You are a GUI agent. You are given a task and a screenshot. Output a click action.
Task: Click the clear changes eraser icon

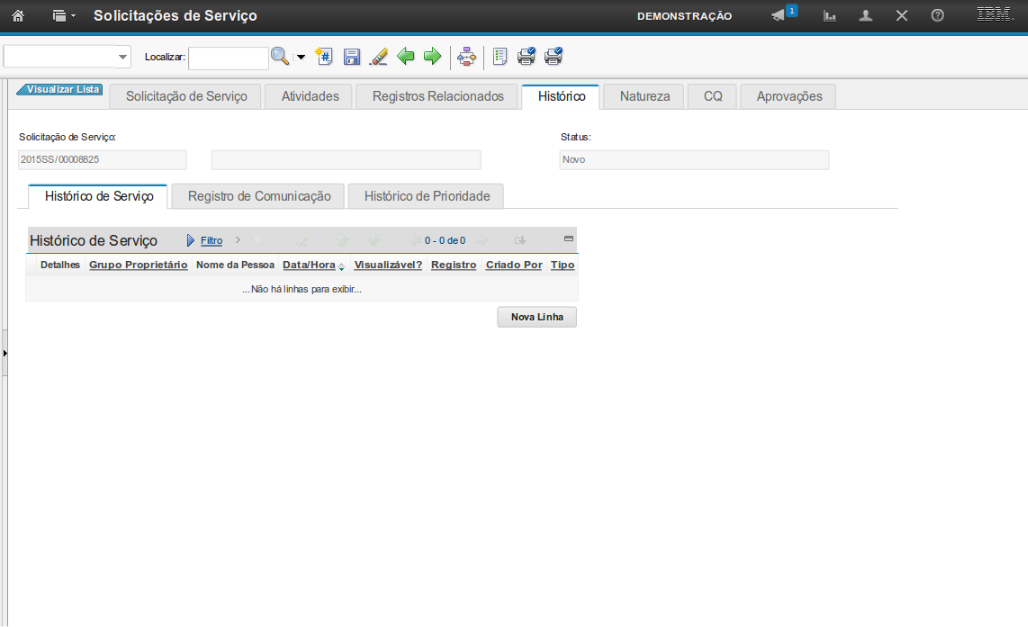click(378, 57)
